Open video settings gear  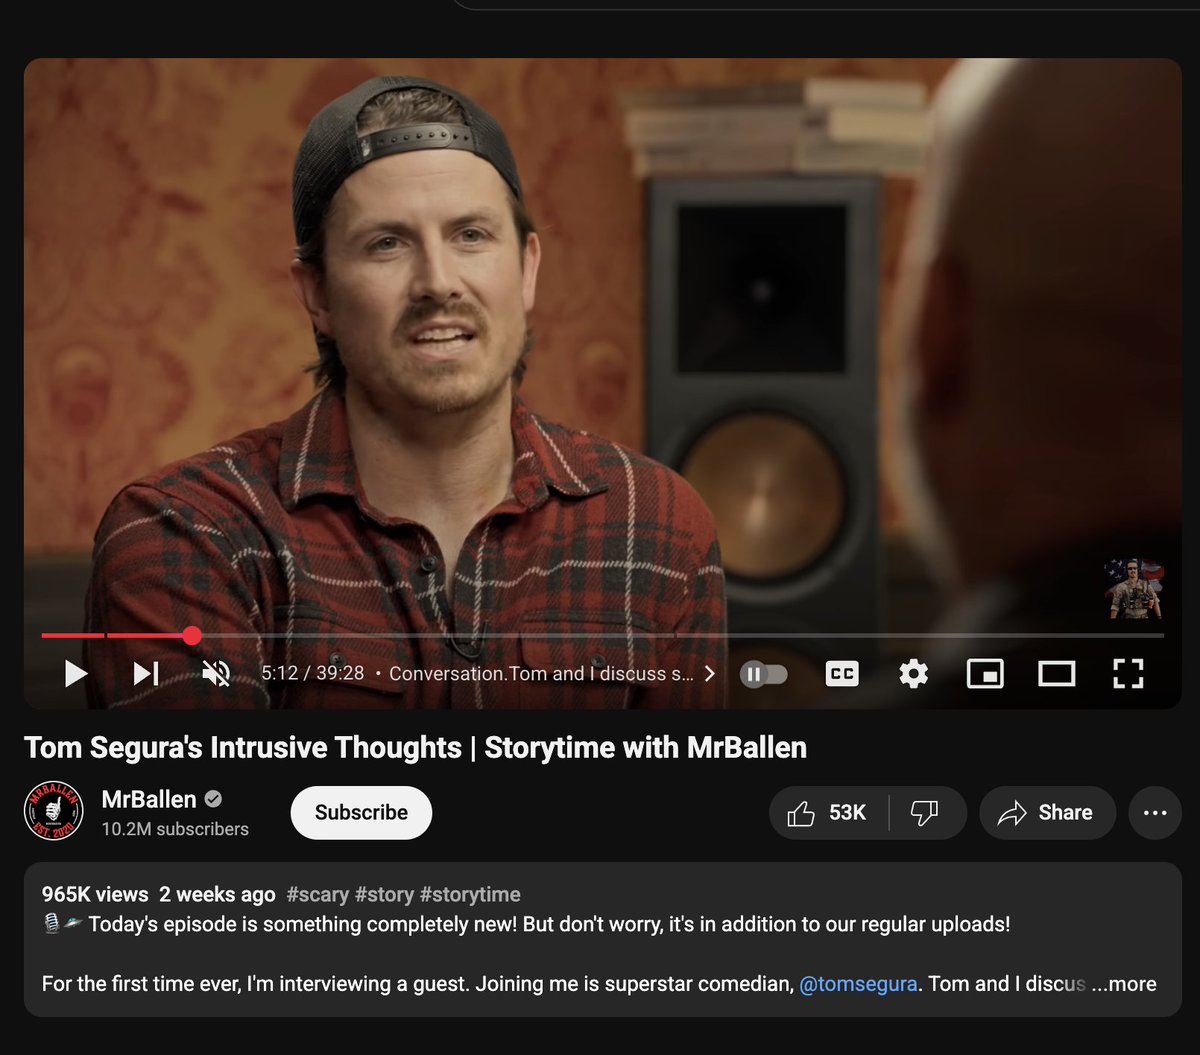(913, 674)
